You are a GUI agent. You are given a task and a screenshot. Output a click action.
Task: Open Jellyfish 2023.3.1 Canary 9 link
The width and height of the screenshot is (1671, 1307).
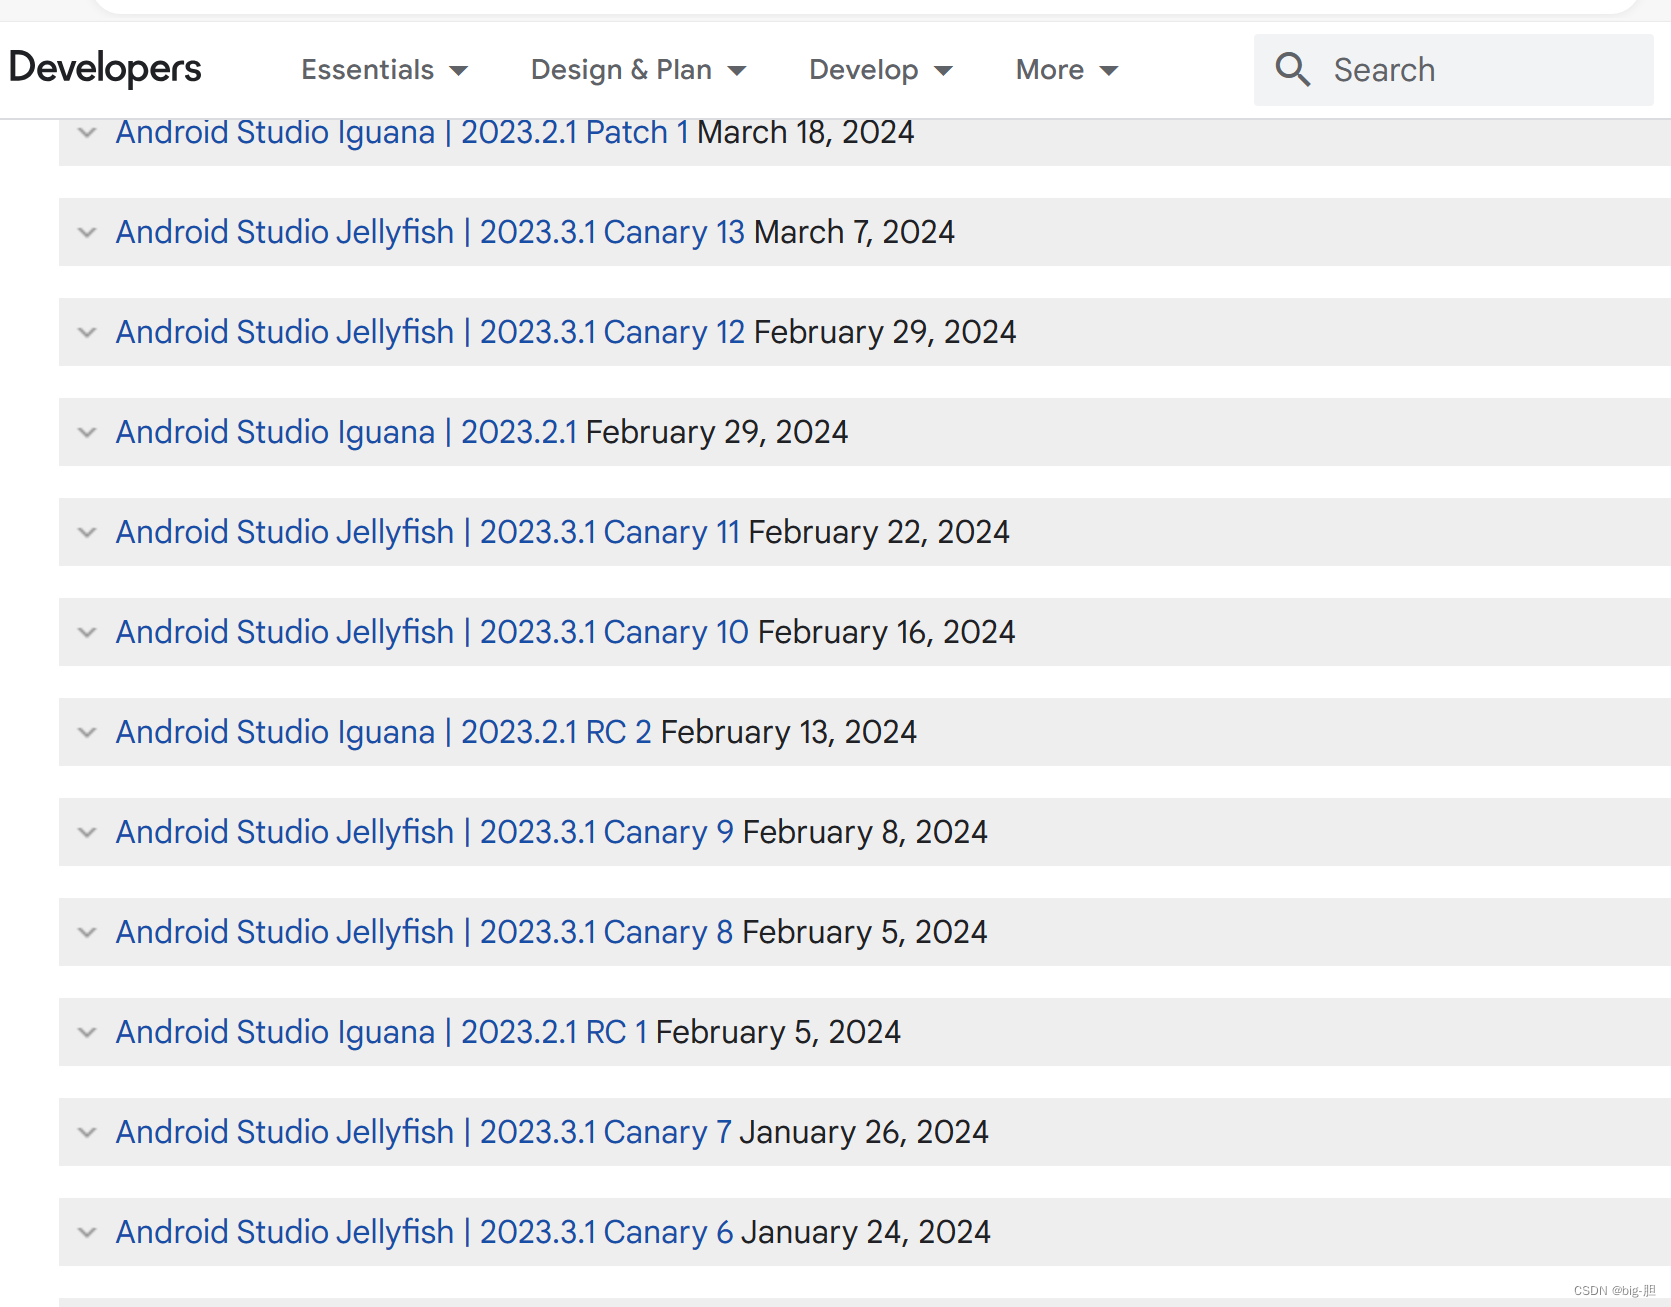425,832
